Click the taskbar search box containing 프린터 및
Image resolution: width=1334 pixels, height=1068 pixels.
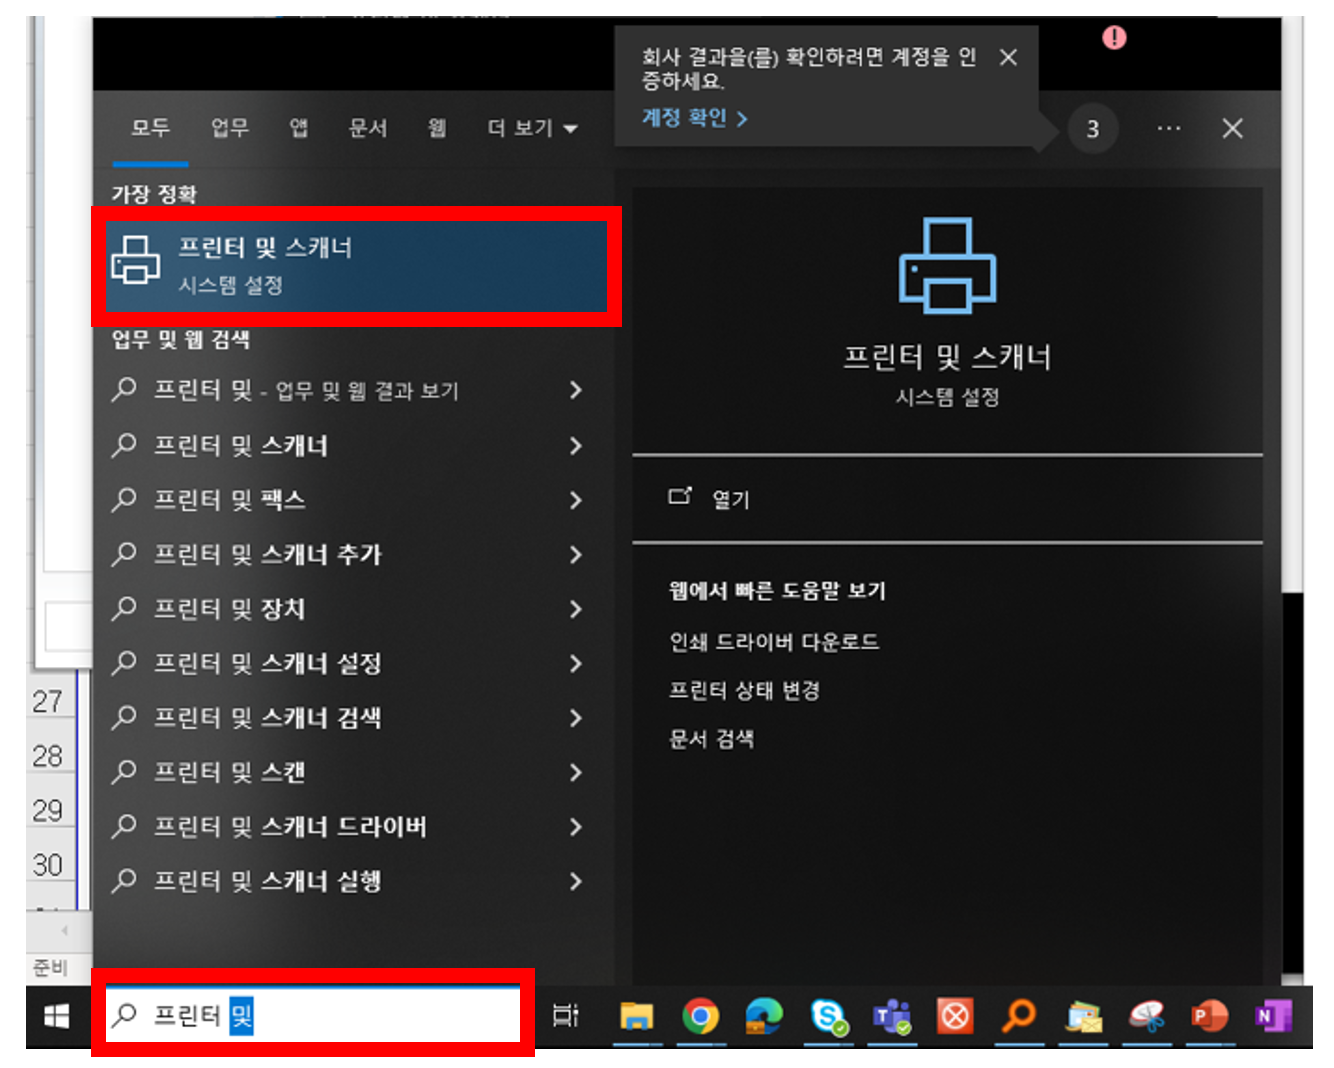click(313, 1016)
